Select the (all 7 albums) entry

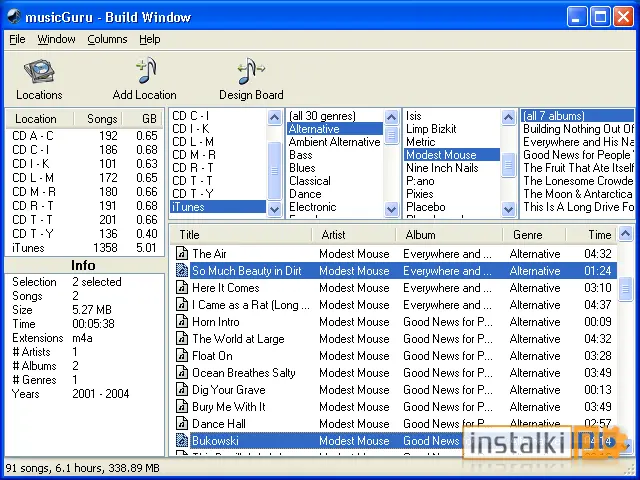(578, 116)
